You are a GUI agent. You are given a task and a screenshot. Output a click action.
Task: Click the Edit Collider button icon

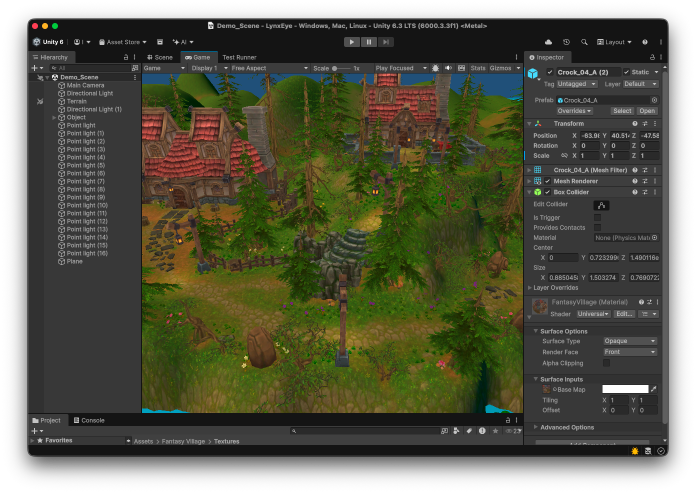pyautogui.click(x=601, y=205)
